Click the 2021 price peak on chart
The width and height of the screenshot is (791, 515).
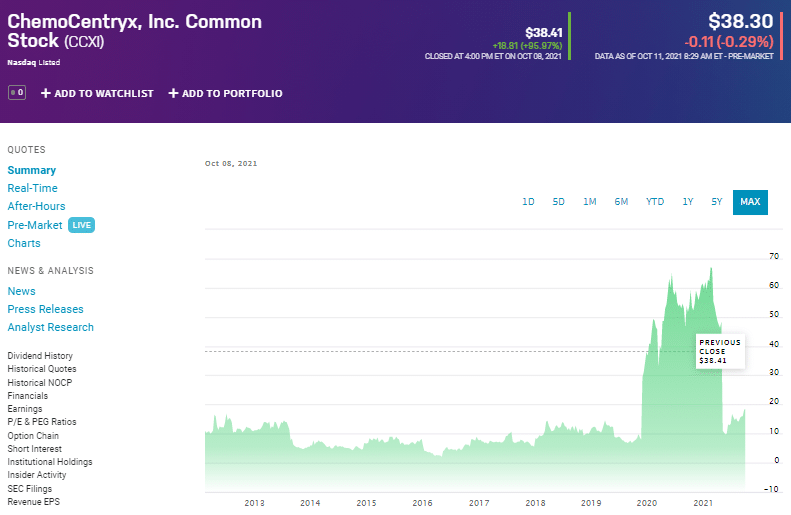tap(711, 269)
